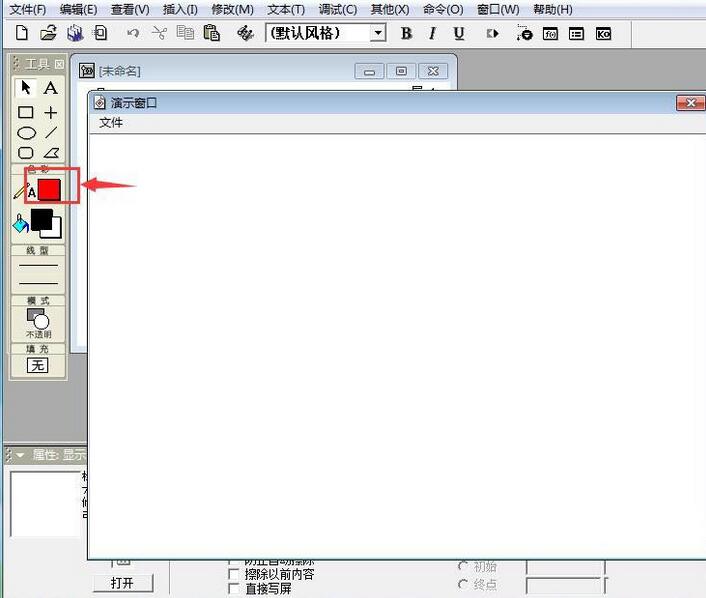706x598 pixels.
Task: Open the 帮助(H) menu
Action: coord(552,9)
